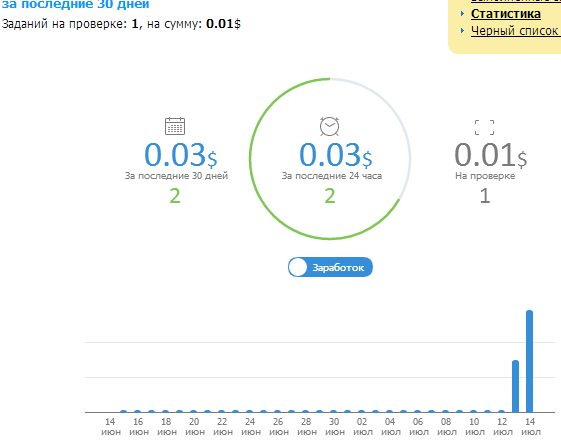Toggle the Заработок switch
The width and height of the screenshot is (561, 442).
click(330, 267)
